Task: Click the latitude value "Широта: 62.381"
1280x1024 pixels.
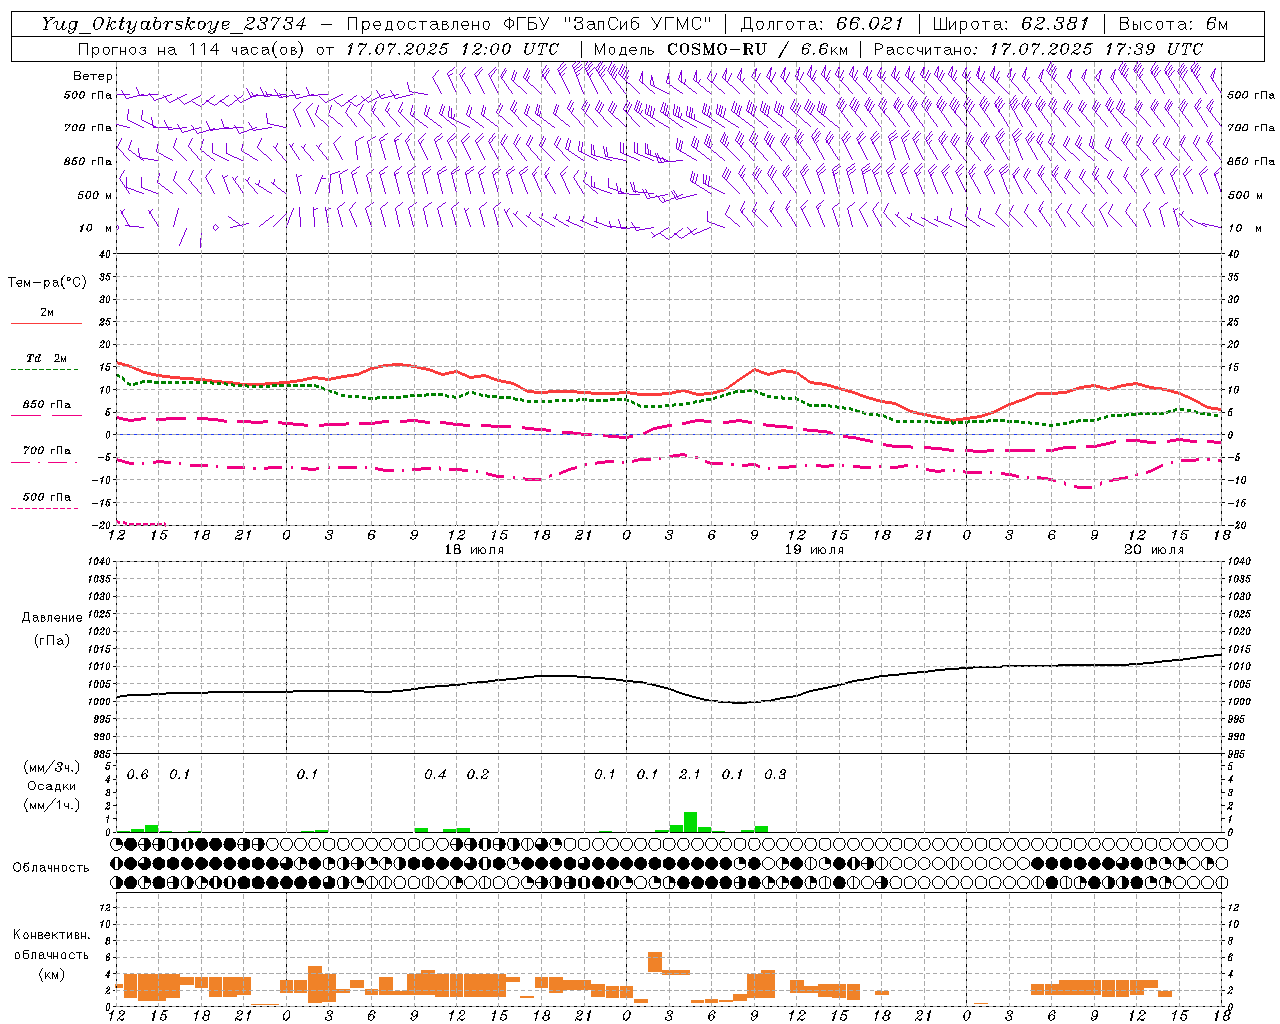Action: 1010,24
